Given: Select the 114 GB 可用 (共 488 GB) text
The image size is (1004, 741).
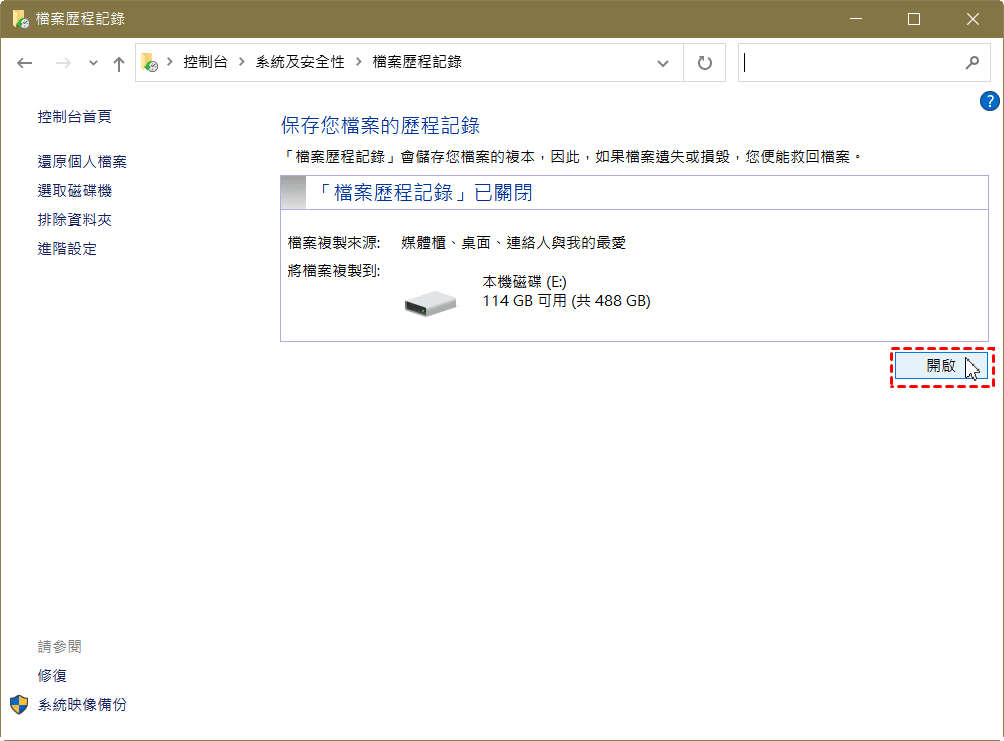Looking at the screenshot, I should tap(566, 301).
